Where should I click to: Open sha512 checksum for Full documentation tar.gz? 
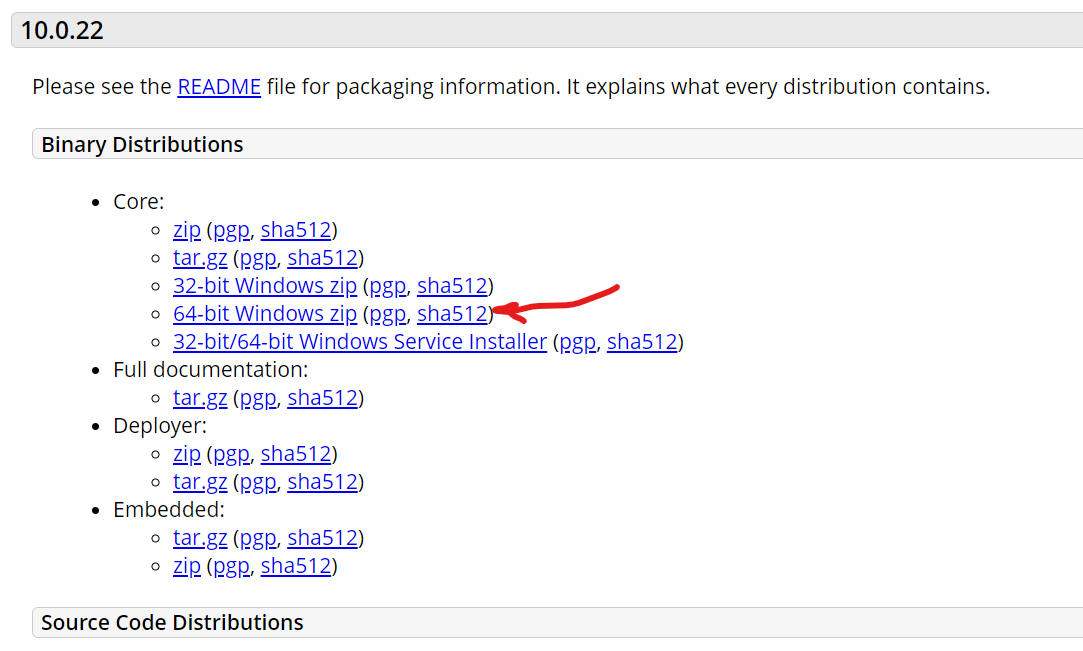click(322, 398)
